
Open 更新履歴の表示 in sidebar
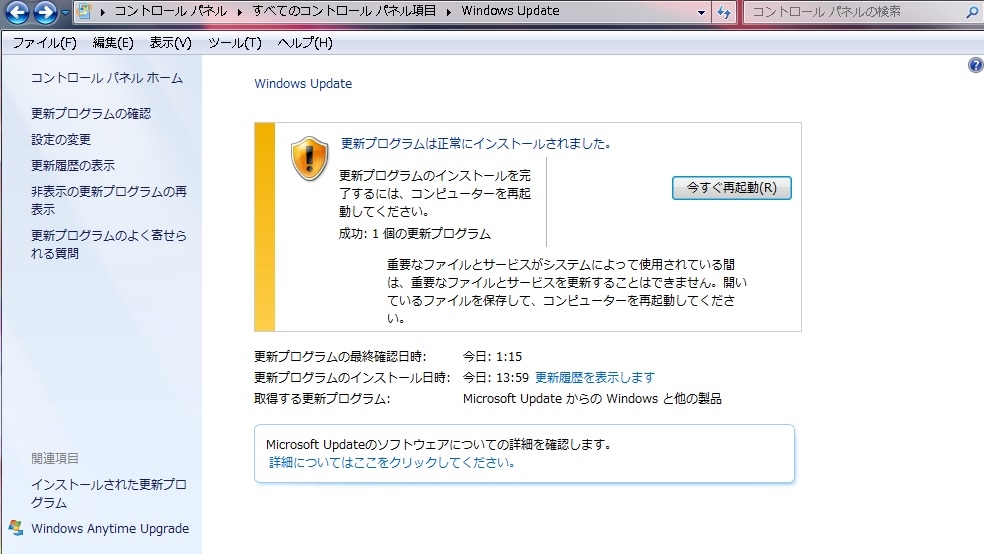coord(73,166)
